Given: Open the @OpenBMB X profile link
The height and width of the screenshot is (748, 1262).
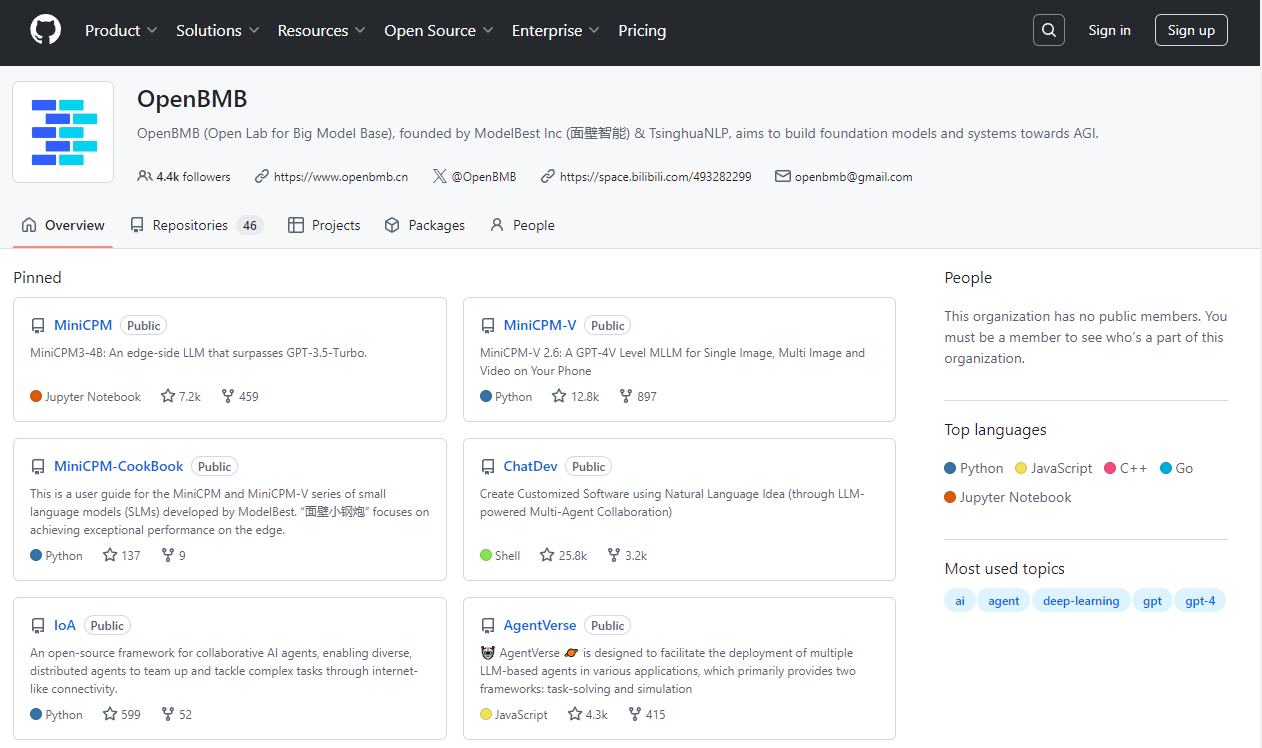Looking at the screenshot, I should point(484,176).
